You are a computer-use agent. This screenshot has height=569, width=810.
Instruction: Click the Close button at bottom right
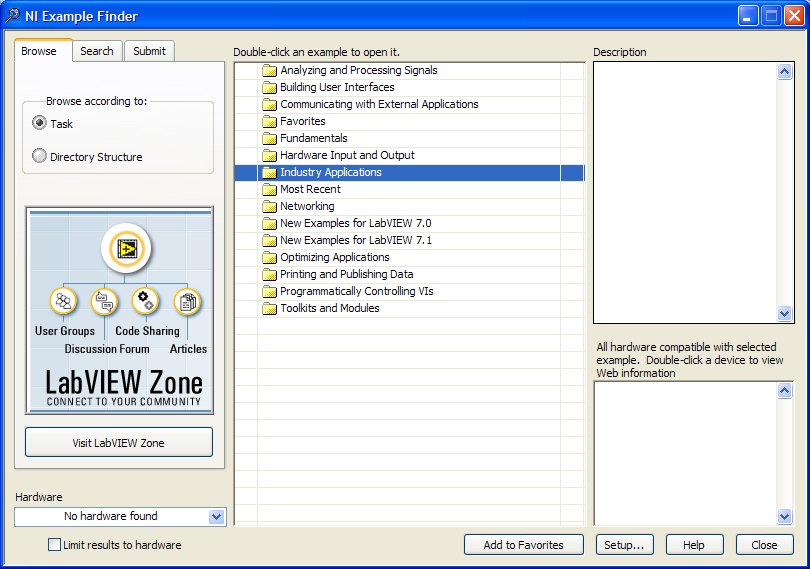tap(765, 545)
